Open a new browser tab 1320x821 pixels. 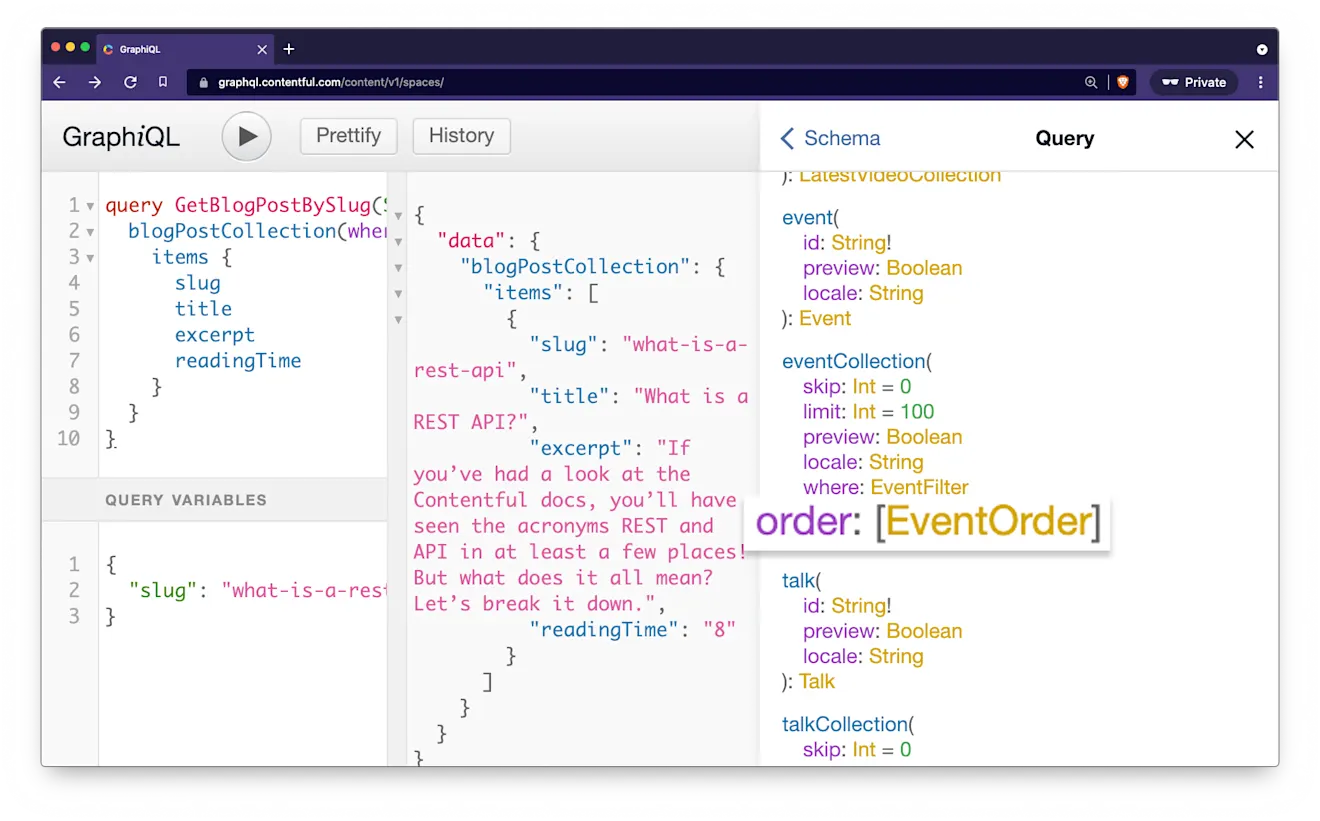[289, 49]
